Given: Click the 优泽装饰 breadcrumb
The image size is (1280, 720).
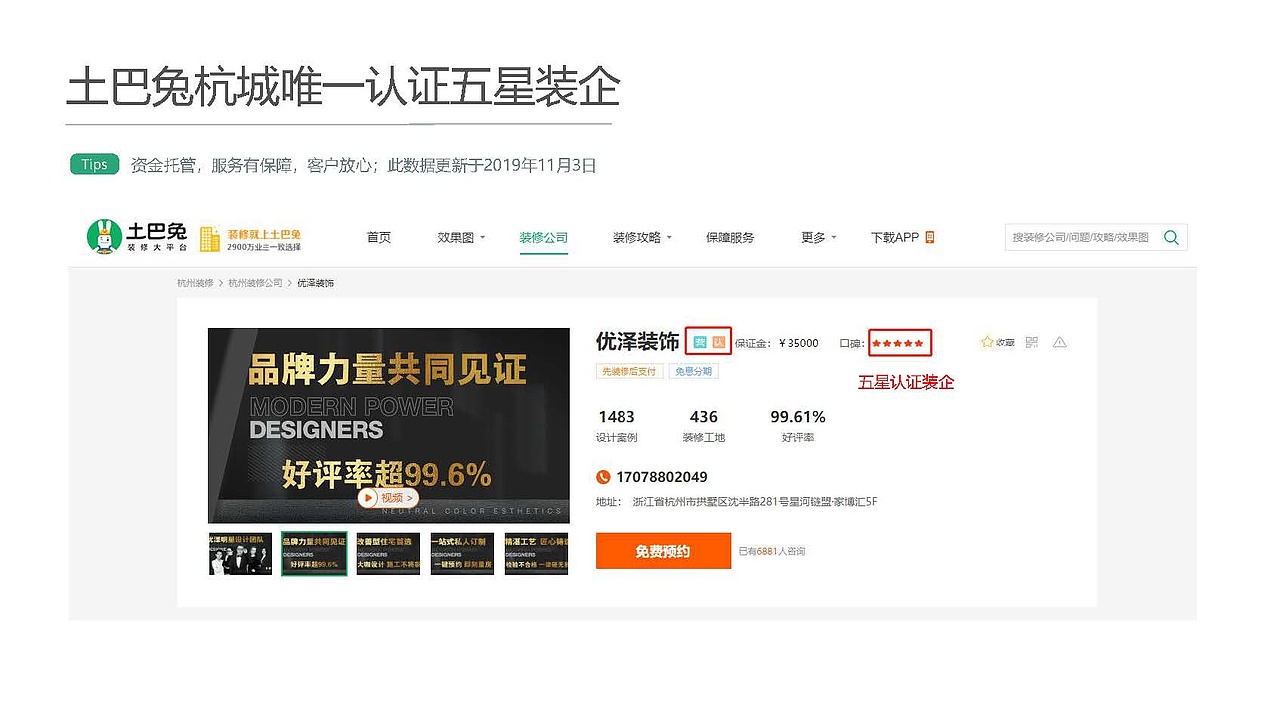Looking at the screenshot, I should click(316, 283).
